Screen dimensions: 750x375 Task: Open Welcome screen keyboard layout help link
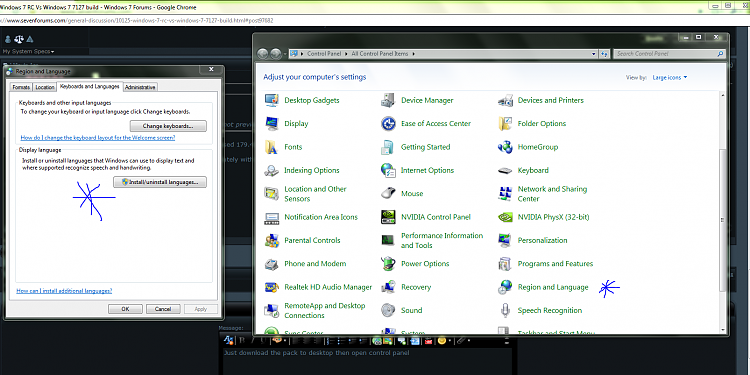98,138
